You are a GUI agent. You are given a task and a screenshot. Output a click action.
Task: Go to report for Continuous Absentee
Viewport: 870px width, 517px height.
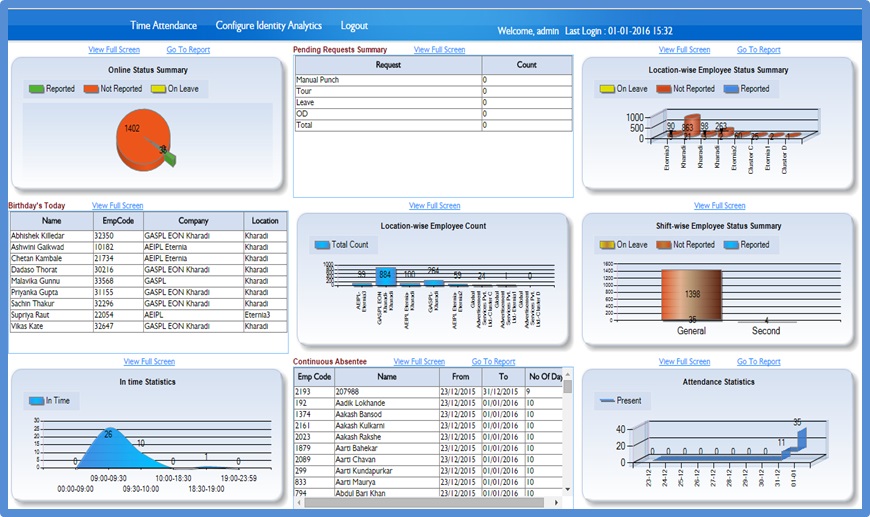pos(493,361)
